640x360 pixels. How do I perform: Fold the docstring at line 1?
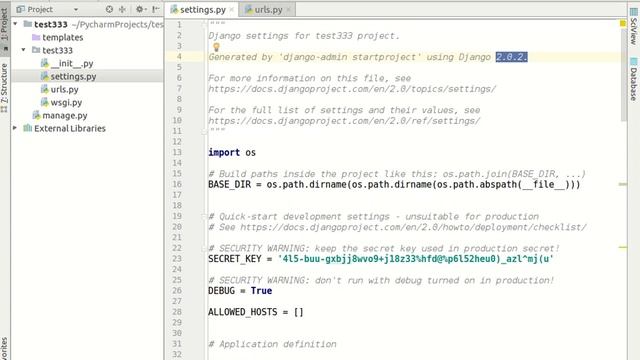pos(204,24)
